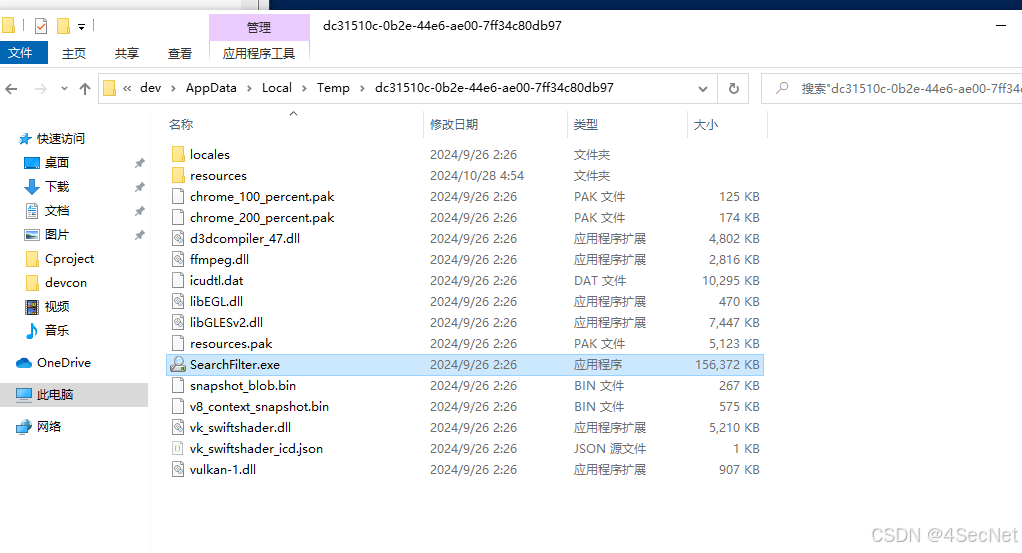
Task: Click the Forward navigation arrow
Action: pos(40,89)
